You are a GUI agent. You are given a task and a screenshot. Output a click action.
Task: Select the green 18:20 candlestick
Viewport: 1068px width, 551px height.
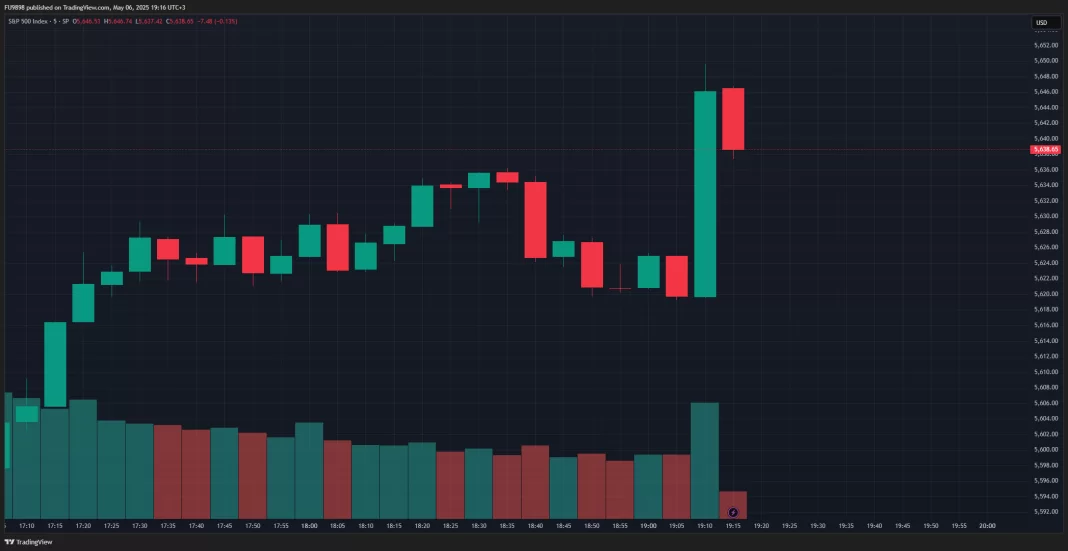(x=422, y=206)
